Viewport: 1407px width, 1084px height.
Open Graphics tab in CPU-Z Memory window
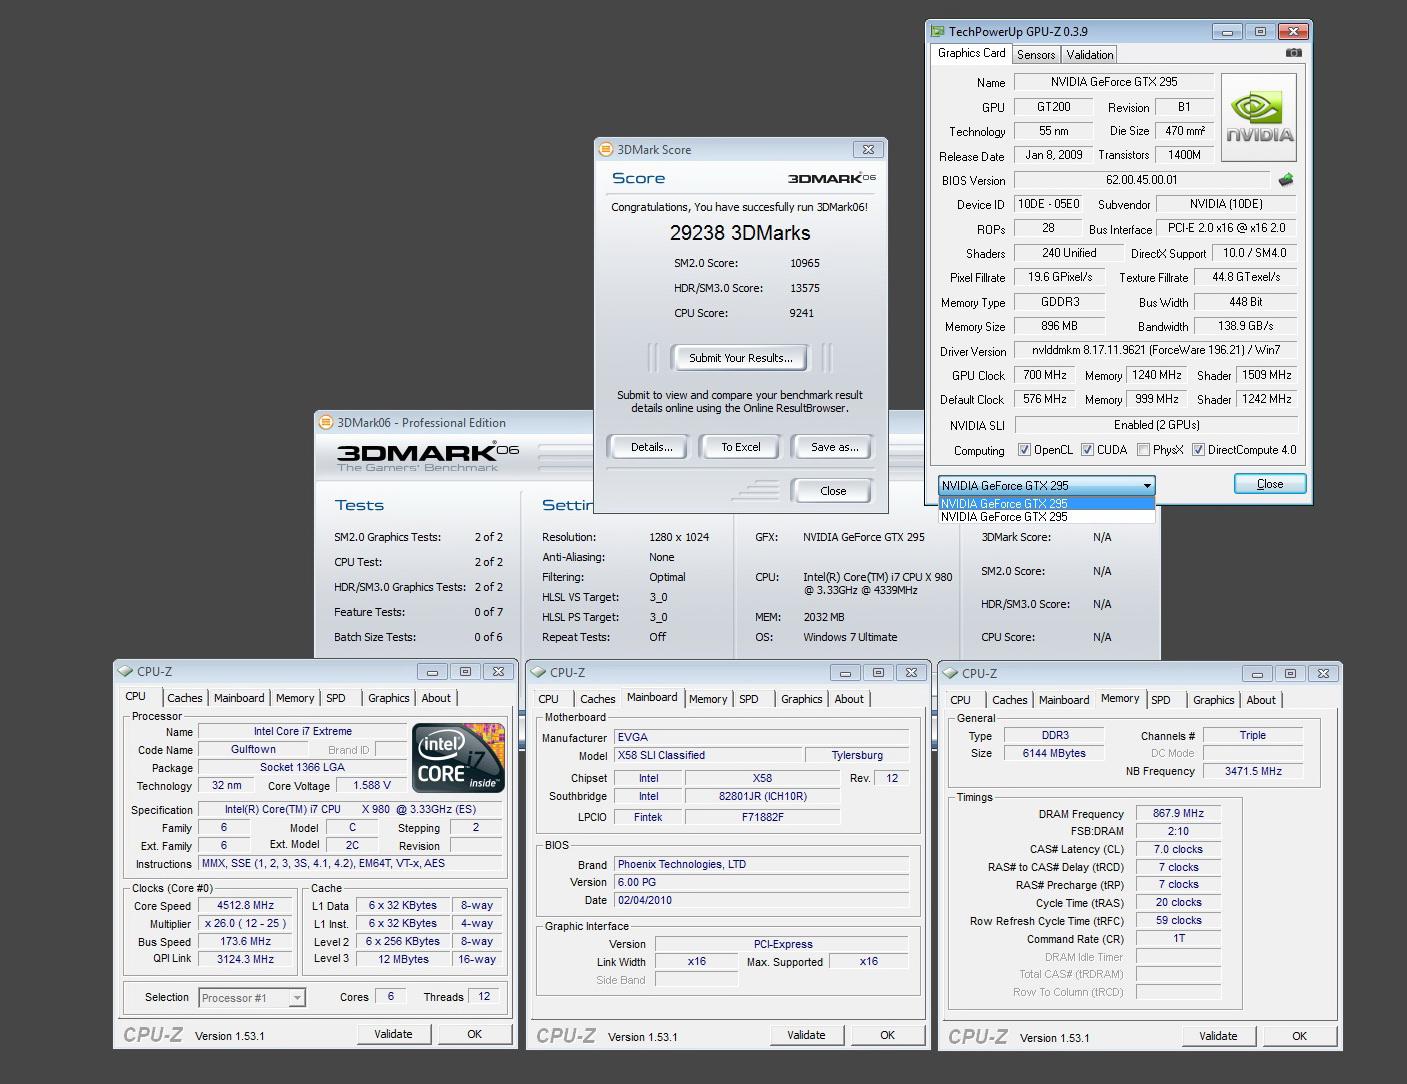pyautogui.click(x=1214, y=700)
